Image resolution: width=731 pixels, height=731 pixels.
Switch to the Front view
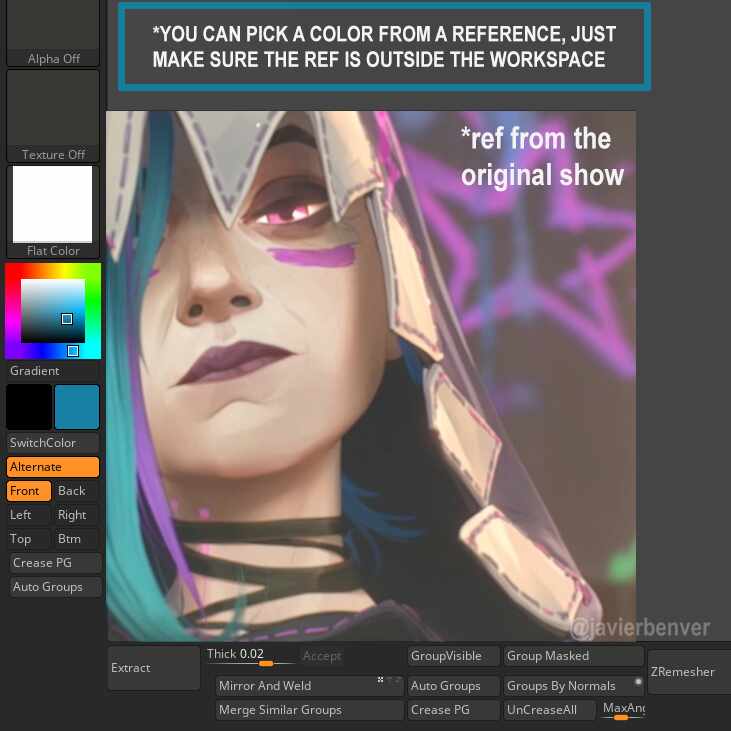click(29, 491)
